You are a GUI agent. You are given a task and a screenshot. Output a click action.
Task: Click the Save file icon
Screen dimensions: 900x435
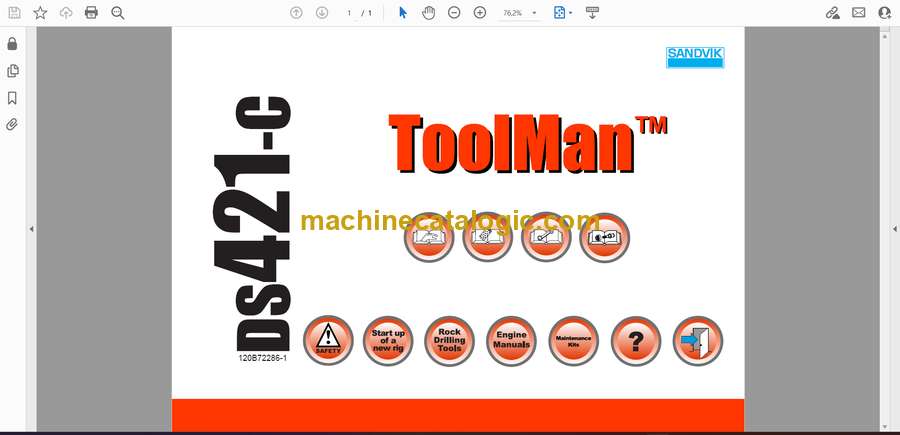coord(14,13)
